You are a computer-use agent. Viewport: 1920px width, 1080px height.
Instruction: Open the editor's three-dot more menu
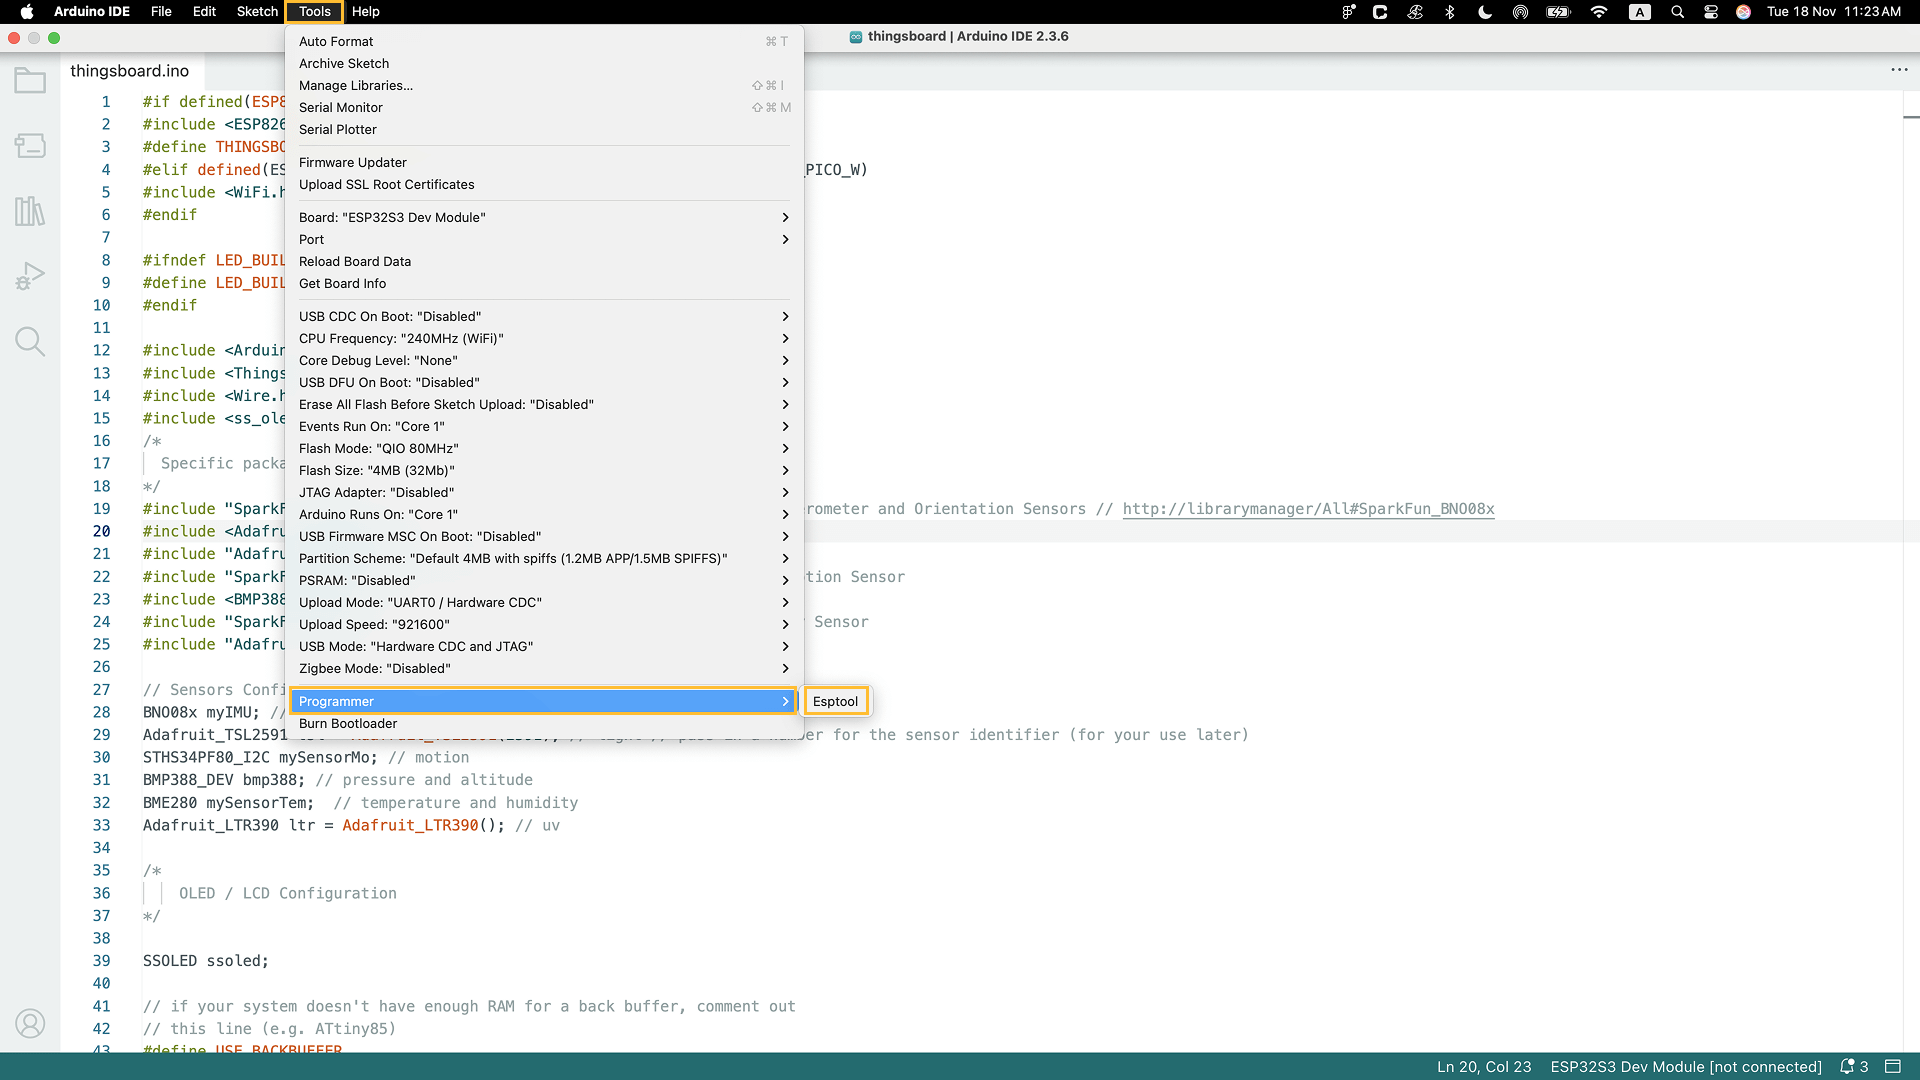pos(1899,70)
